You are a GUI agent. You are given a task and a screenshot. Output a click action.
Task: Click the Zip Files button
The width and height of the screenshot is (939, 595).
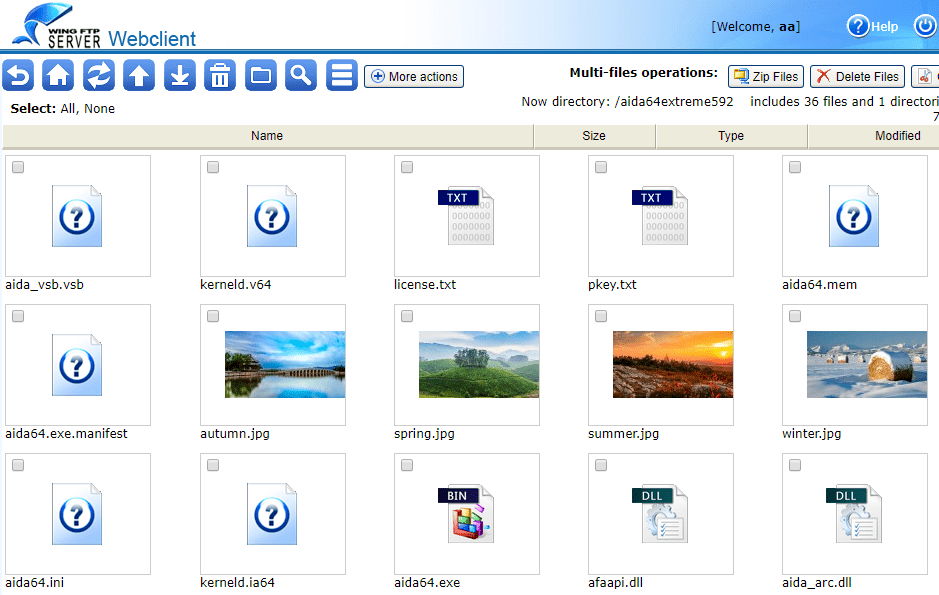click(766, 77)
